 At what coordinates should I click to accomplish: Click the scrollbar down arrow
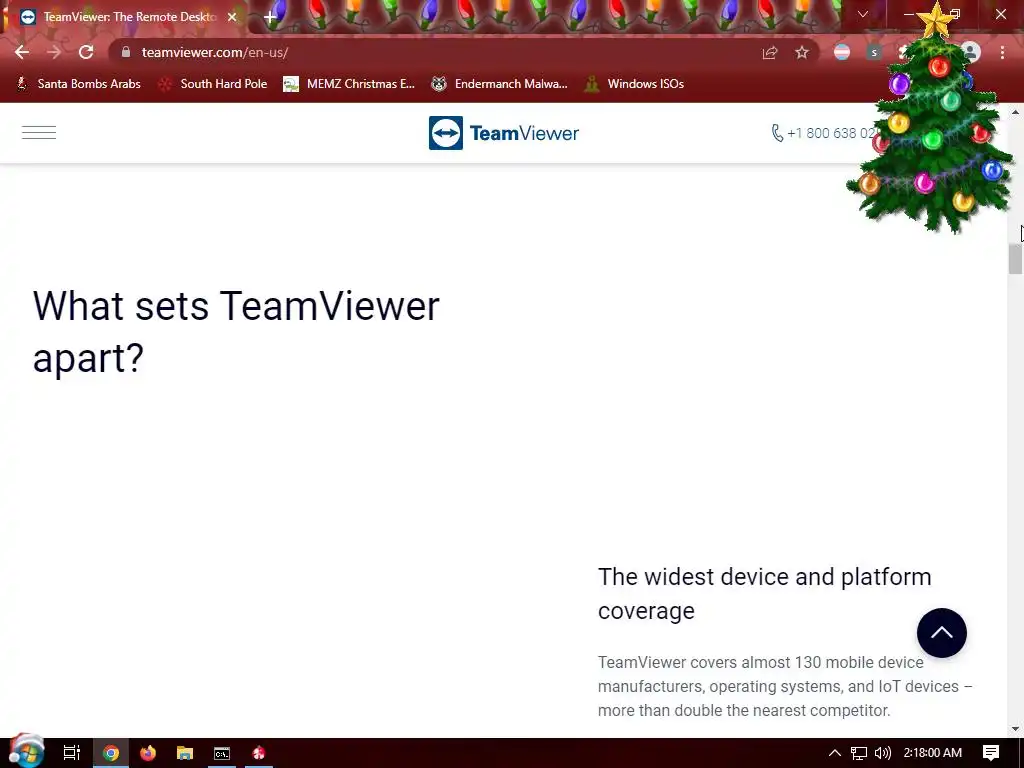(1015, 729)
